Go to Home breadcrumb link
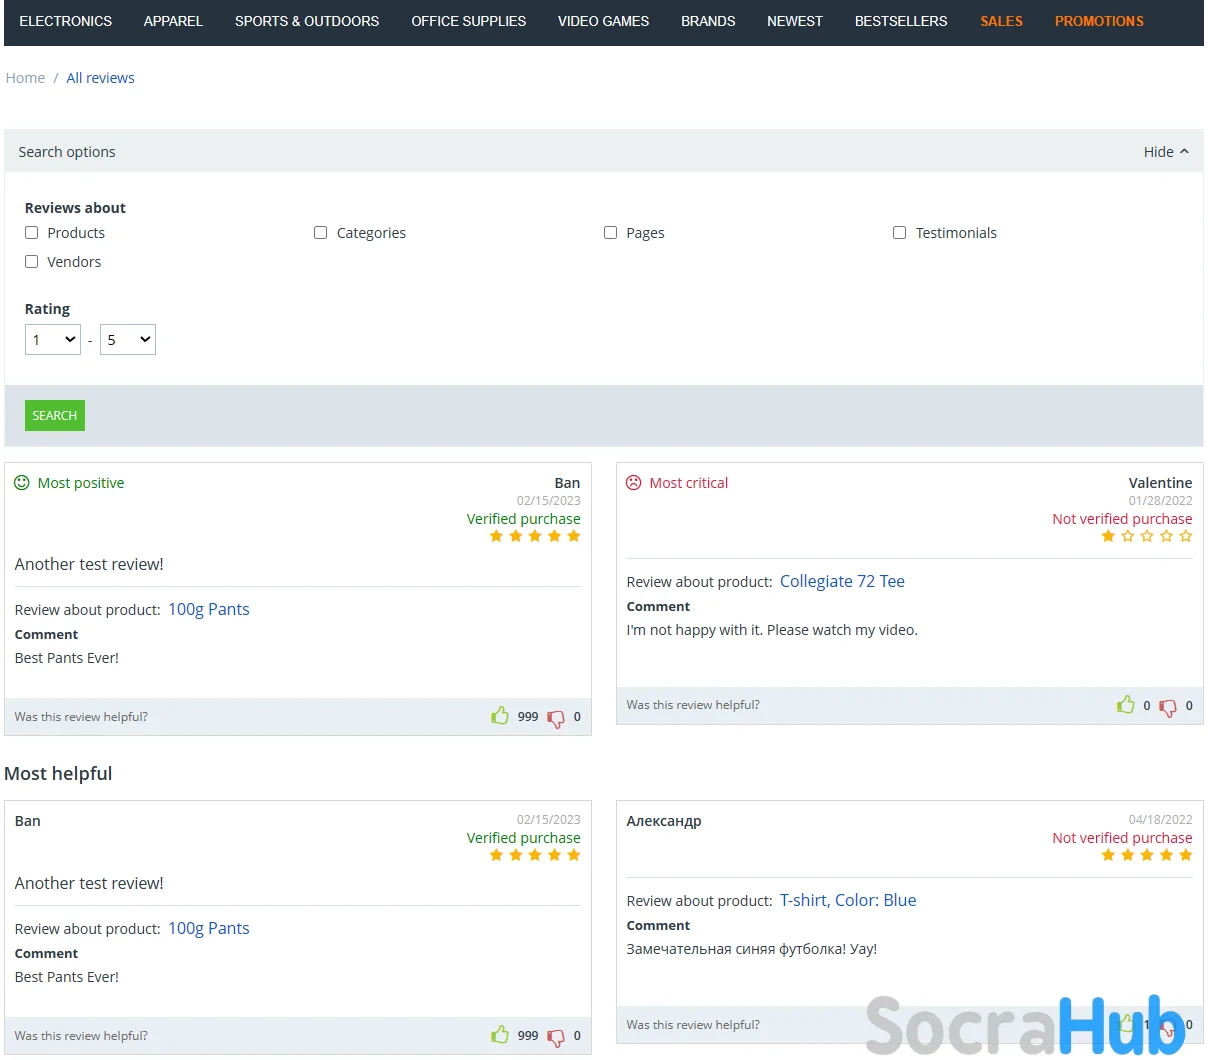This screenshot has width=1208, height=1060. [25, 78]
